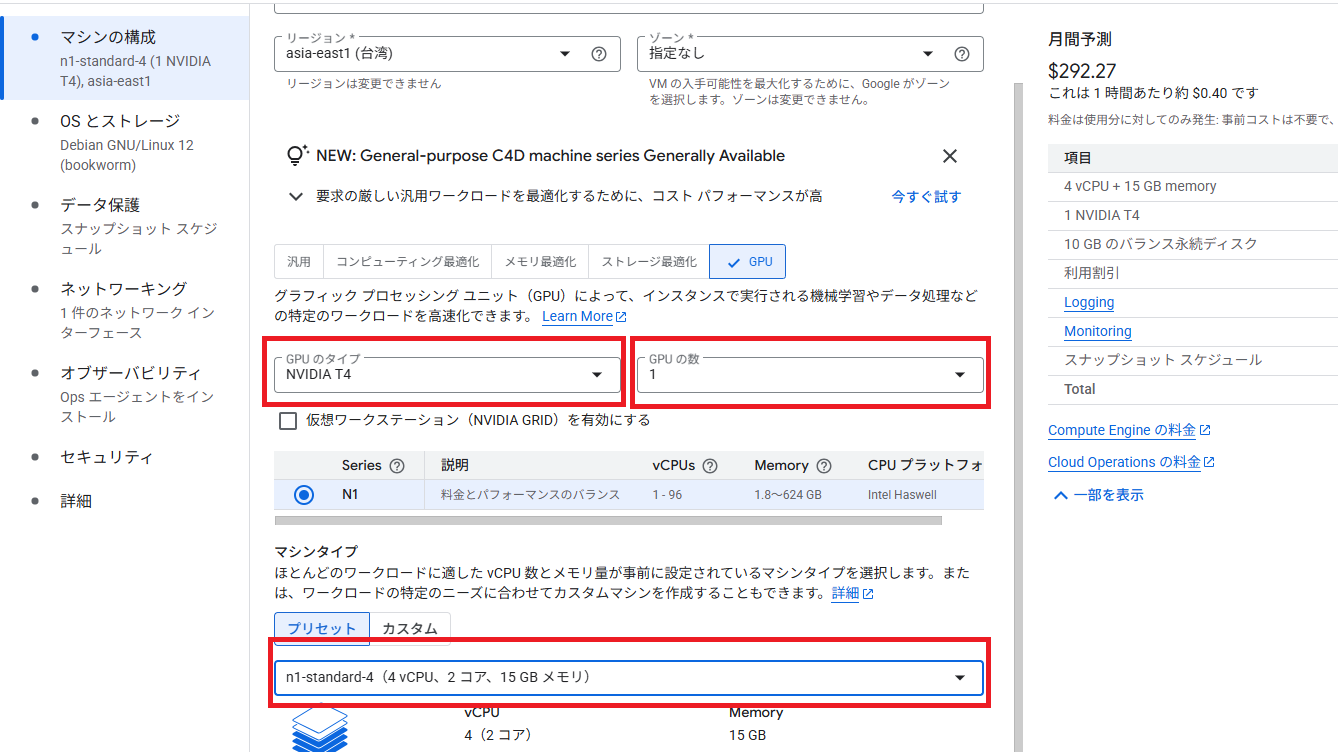Switch to コンピューティング最適化 tab
Screen dimensions: 1338x752
tap(407, 262)
